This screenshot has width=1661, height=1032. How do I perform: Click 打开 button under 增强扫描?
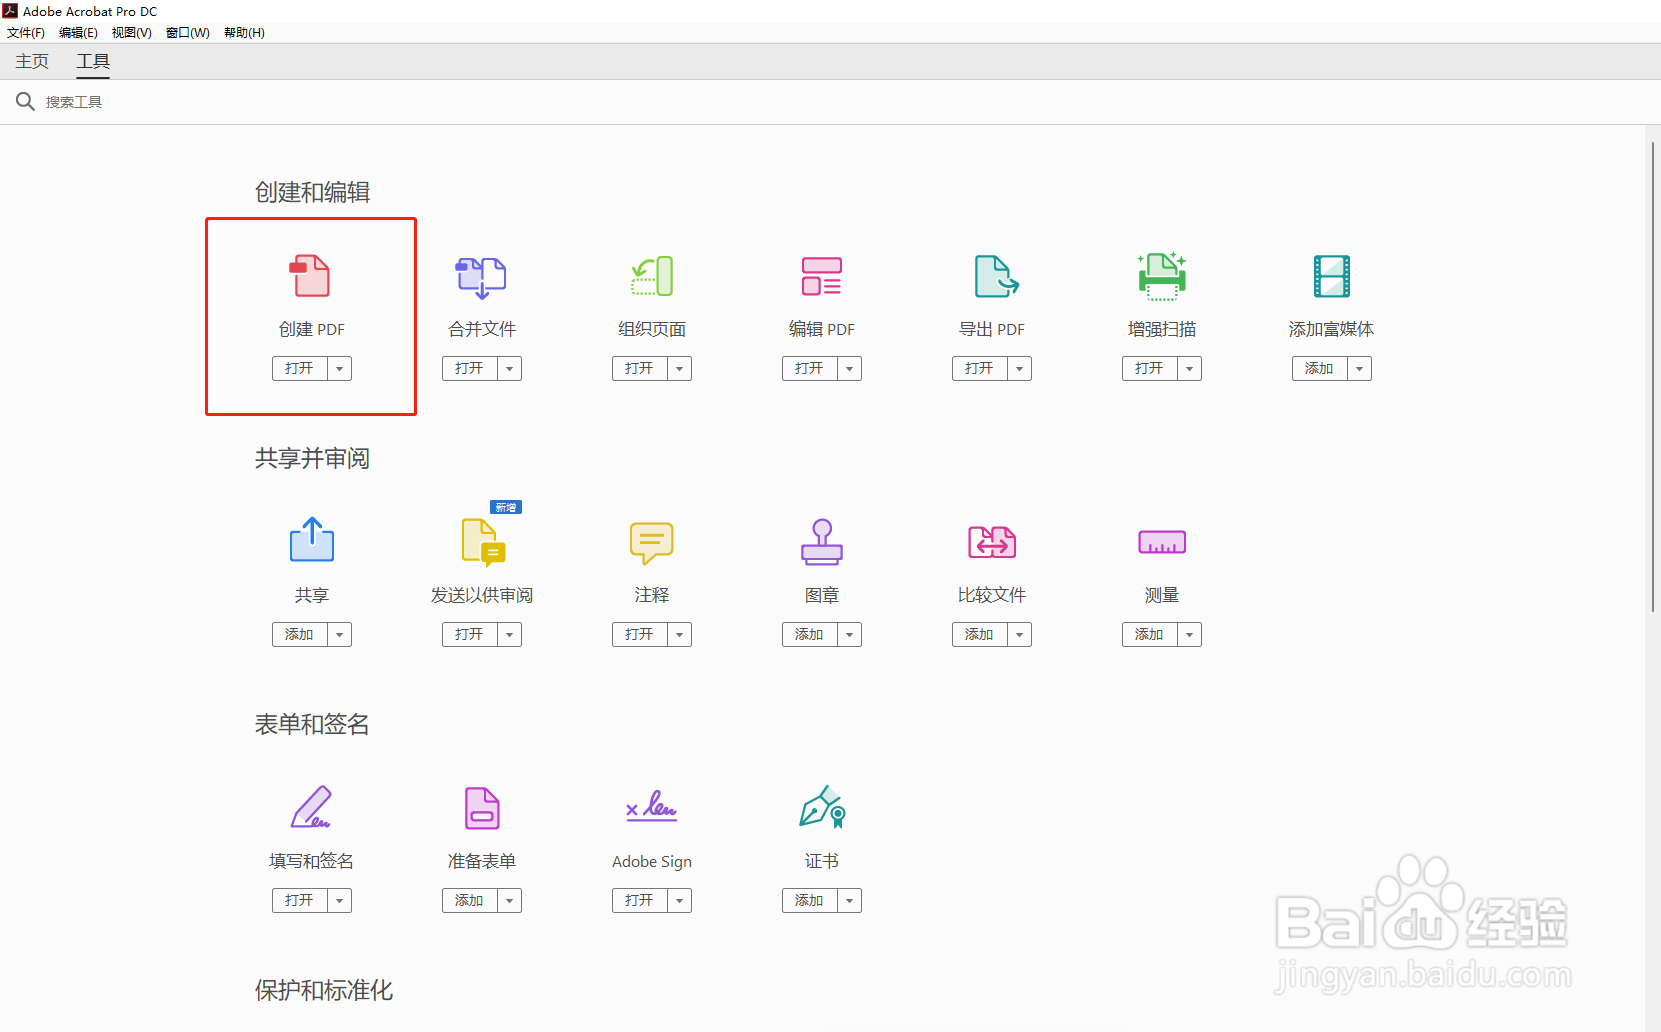click(1150, 369)
